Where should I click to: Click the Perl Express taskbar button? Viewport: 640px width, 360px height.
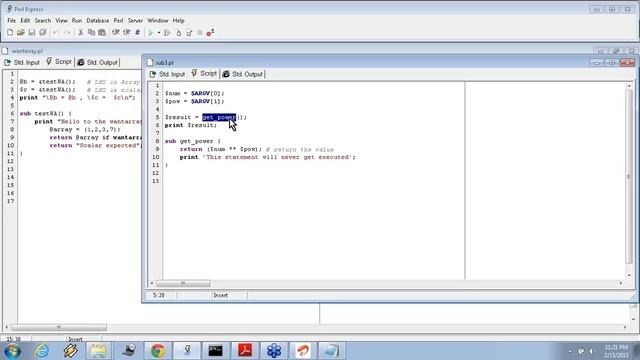coord(187,351)
